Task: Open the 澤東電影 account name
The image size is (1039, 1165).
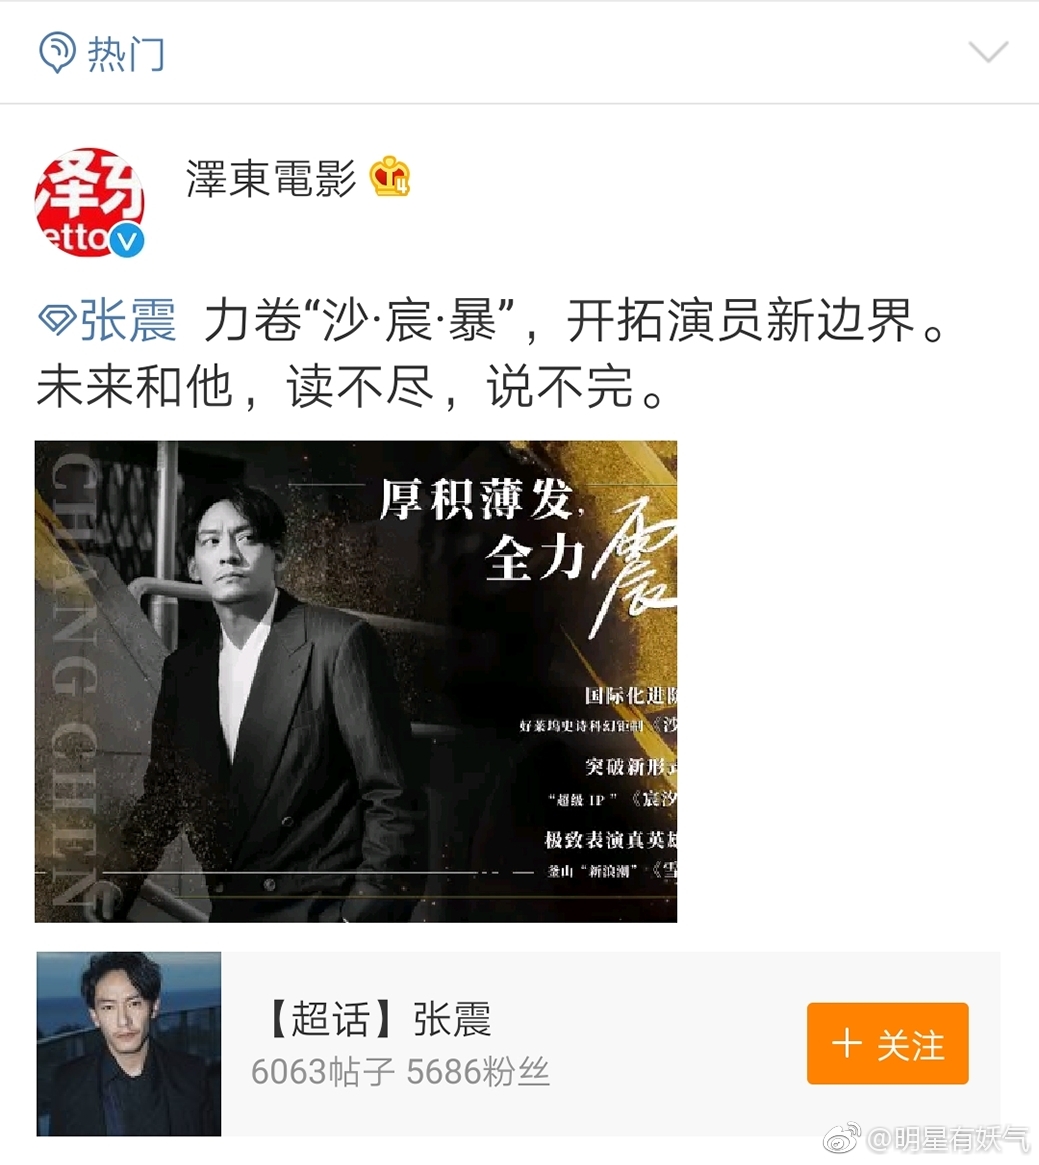Action: tap(271, 178)
